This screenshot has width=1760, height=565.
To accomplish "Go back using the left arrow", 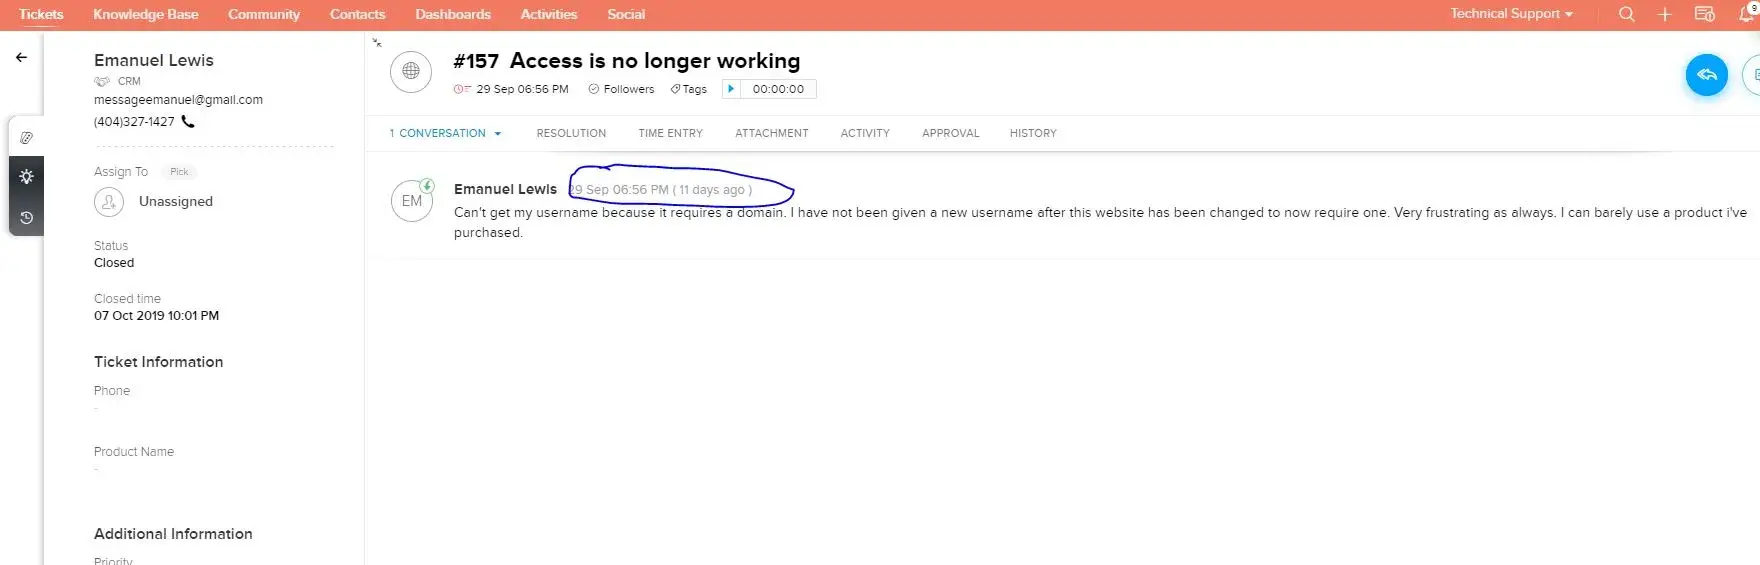I will (21, 58).
